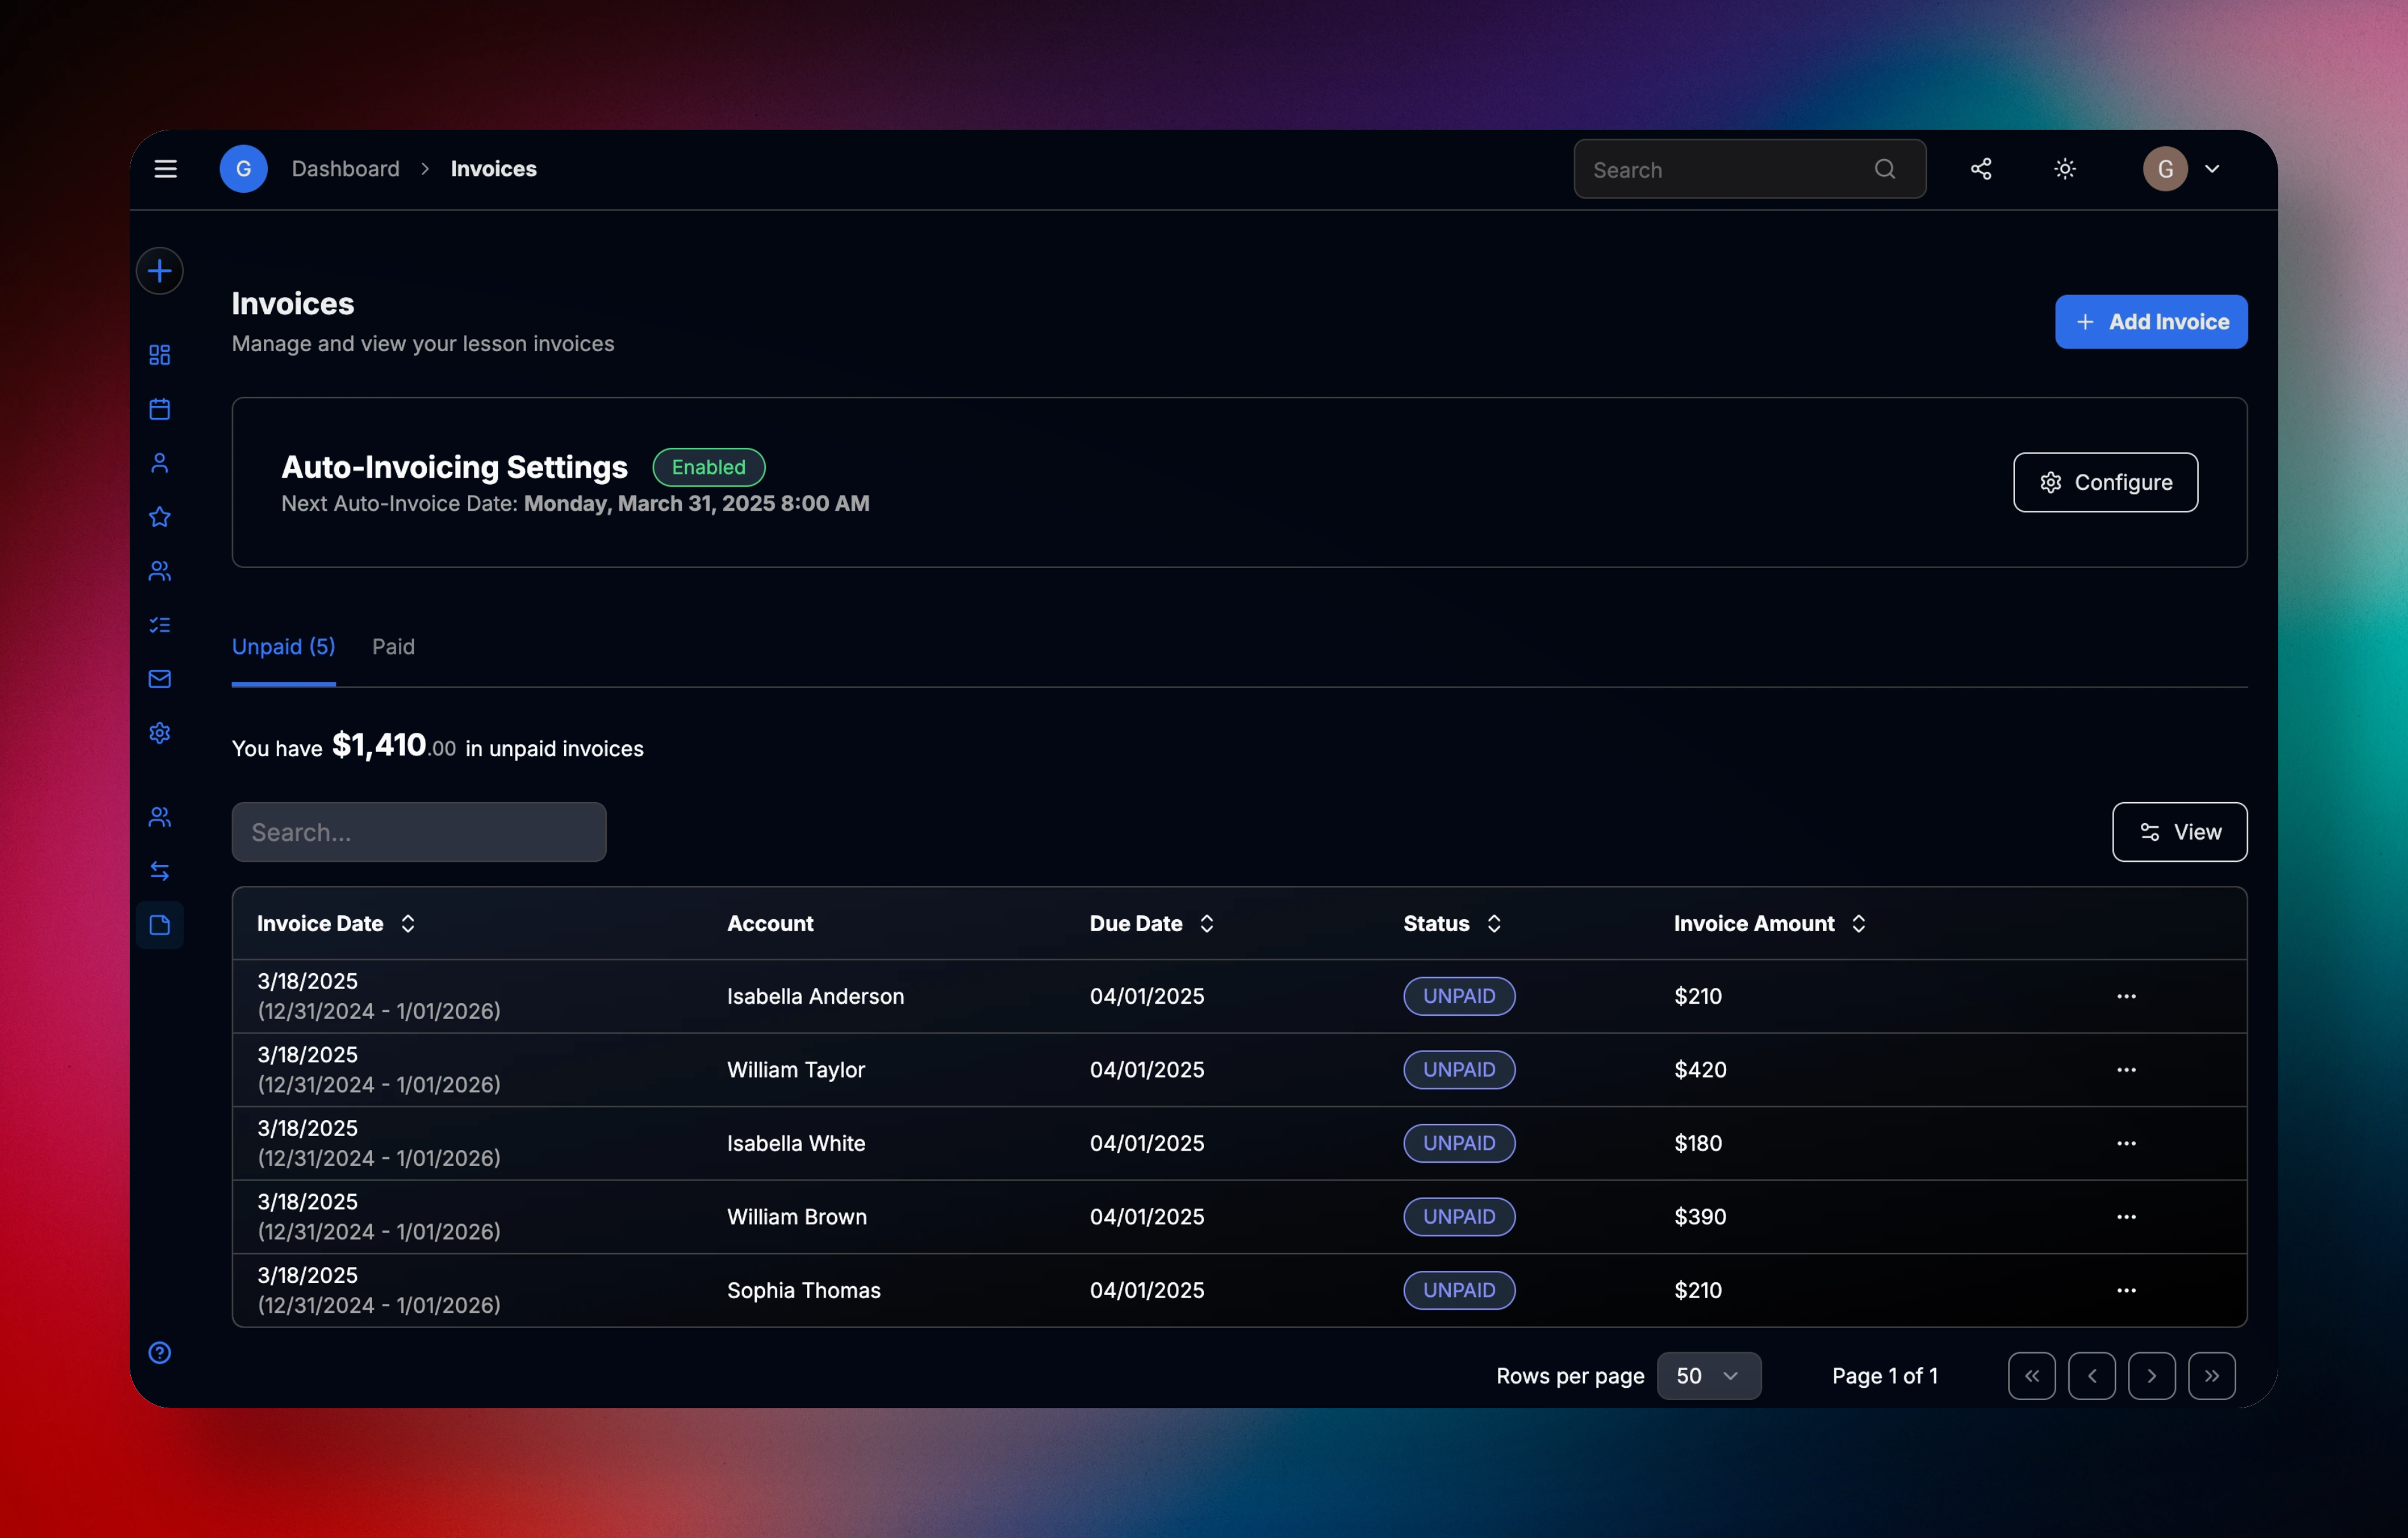This screenshot has width=2408, height=1538.
Task: Switch to the Unpaid (5) tab
Action: [x=284, y=647]
